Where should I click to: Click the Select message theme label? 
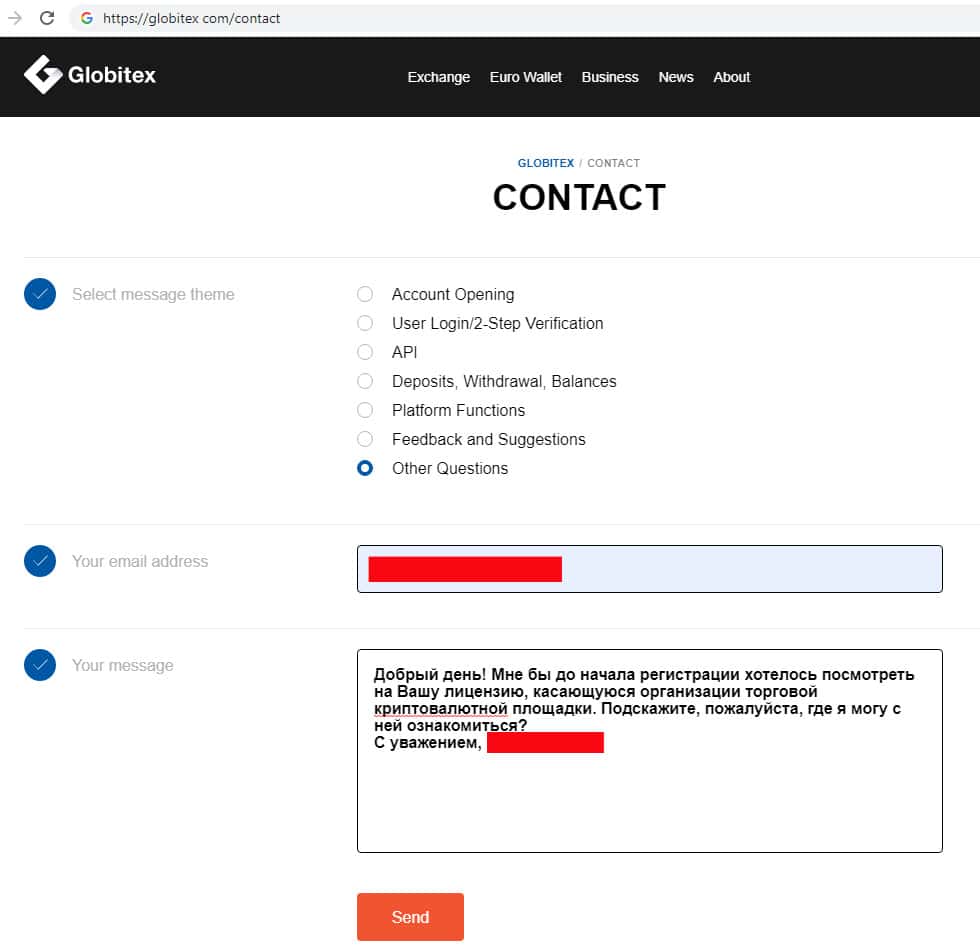coord(153,294)
